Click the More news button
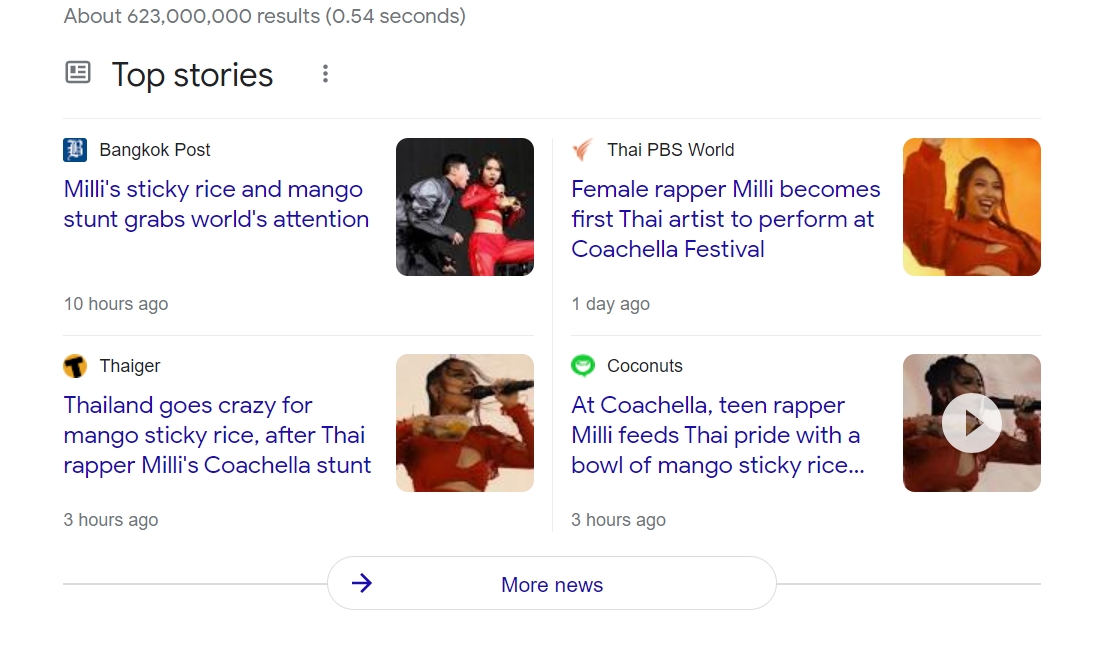Viewport: 1099px width, 652px height. click(552, 584)
